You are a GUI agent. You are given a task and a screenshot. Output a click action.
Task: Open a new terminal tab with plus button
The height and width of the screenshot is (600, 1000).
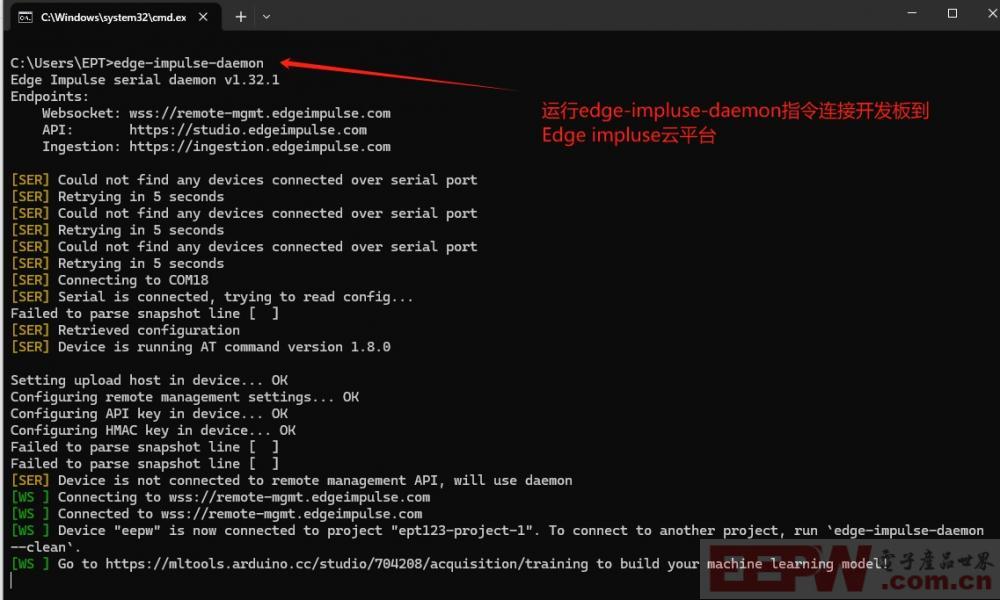[240, 17]
